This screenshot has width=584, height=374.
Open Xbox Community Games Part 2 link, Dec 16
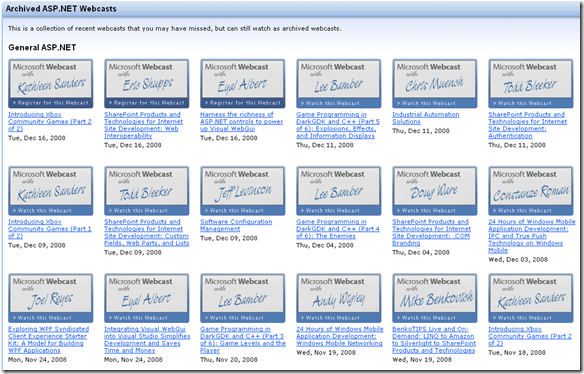point(50,121)
